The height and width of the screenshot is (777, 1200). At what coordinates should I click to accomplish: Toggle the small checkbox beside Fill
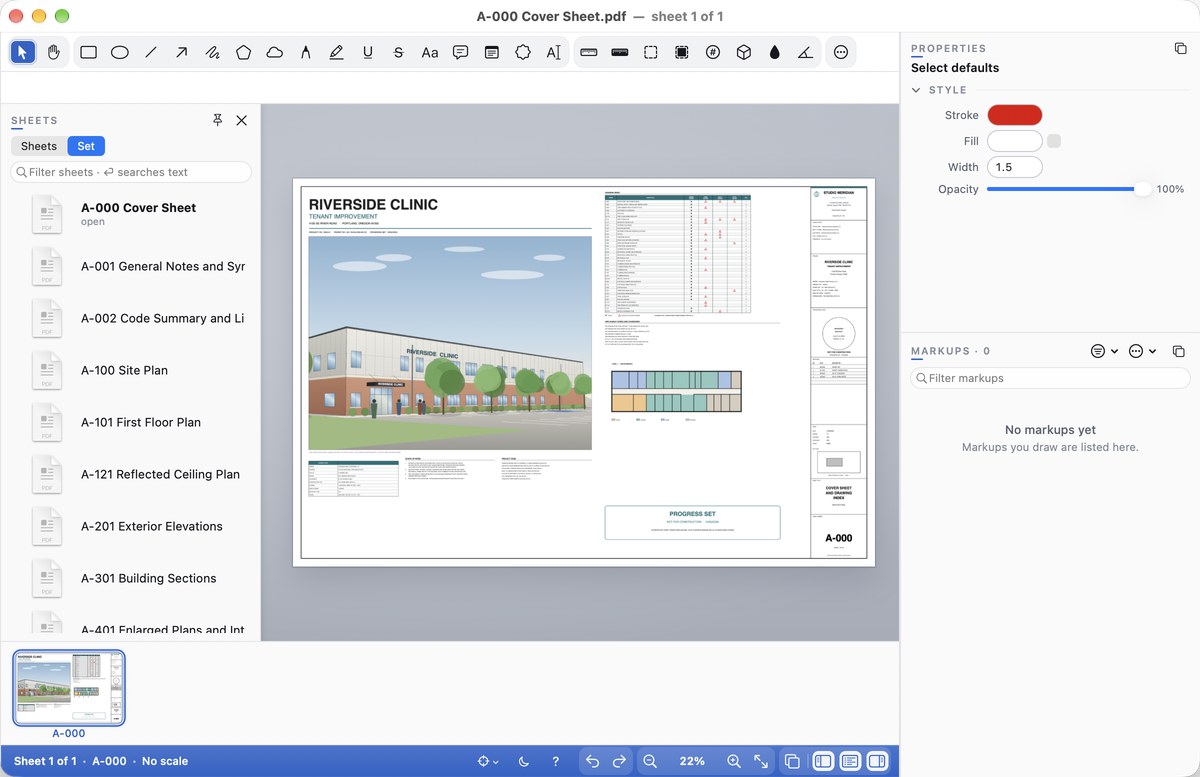(x=1054, y=141)
